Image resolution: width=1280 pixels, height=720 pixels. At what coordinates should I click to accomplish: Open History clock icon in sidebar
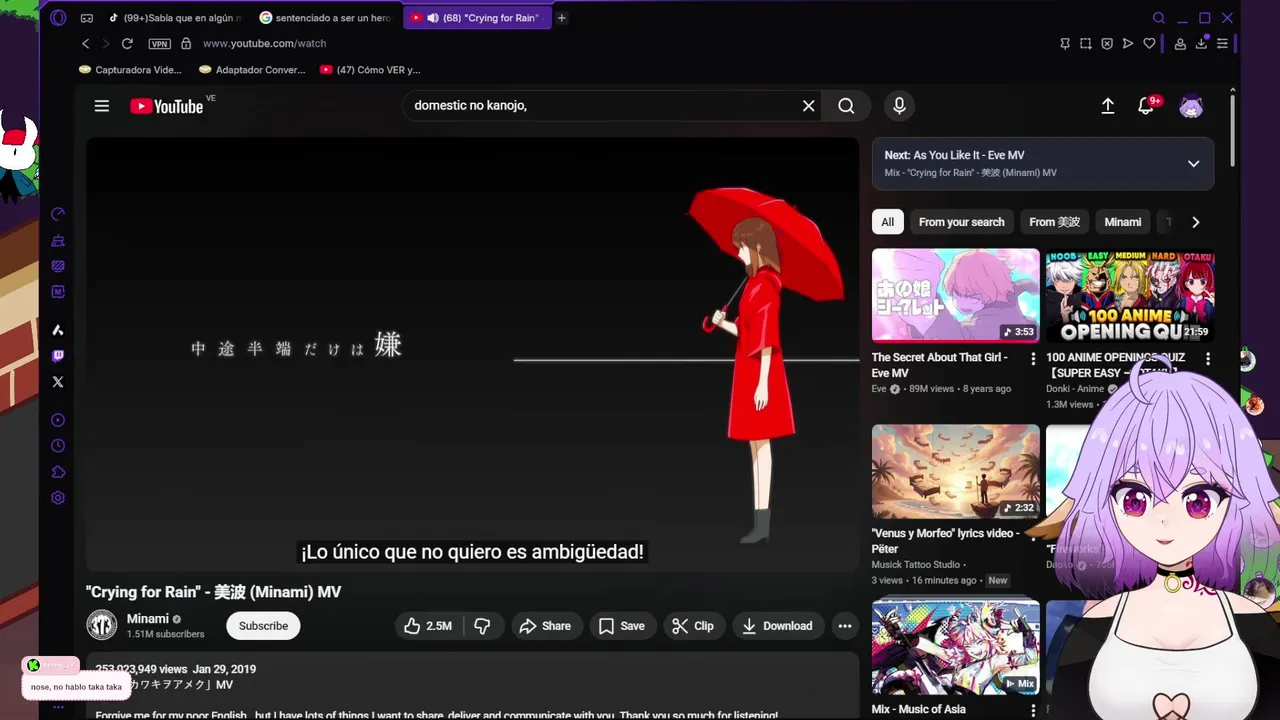(x=58, y=446)
